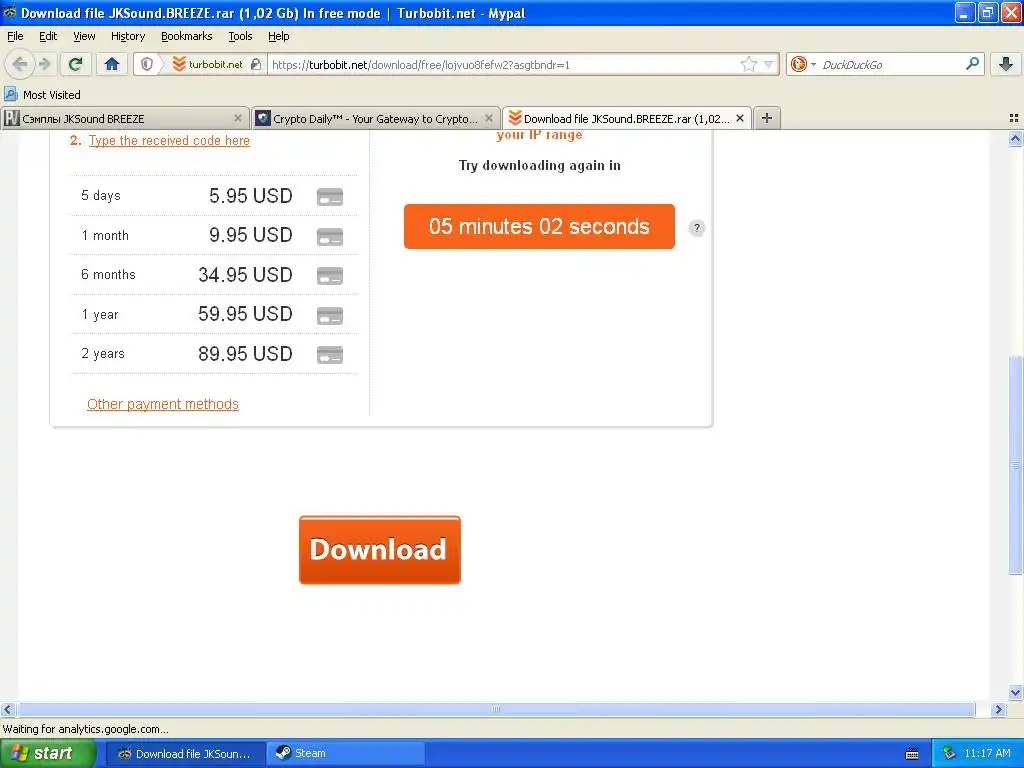Click the address bar URL field
1024x768 pixels.
(x=503, y=64)
